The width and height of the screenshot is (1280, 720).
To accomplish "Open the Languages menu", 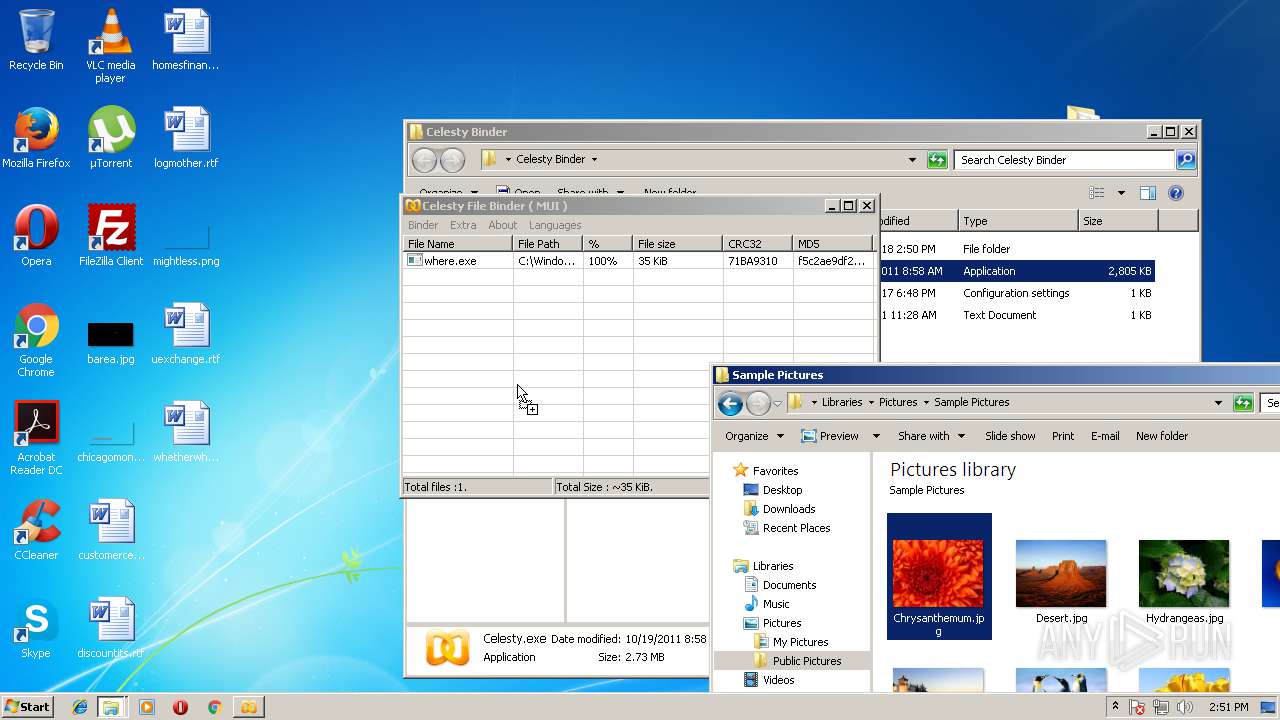I will [x=555, y=225].
